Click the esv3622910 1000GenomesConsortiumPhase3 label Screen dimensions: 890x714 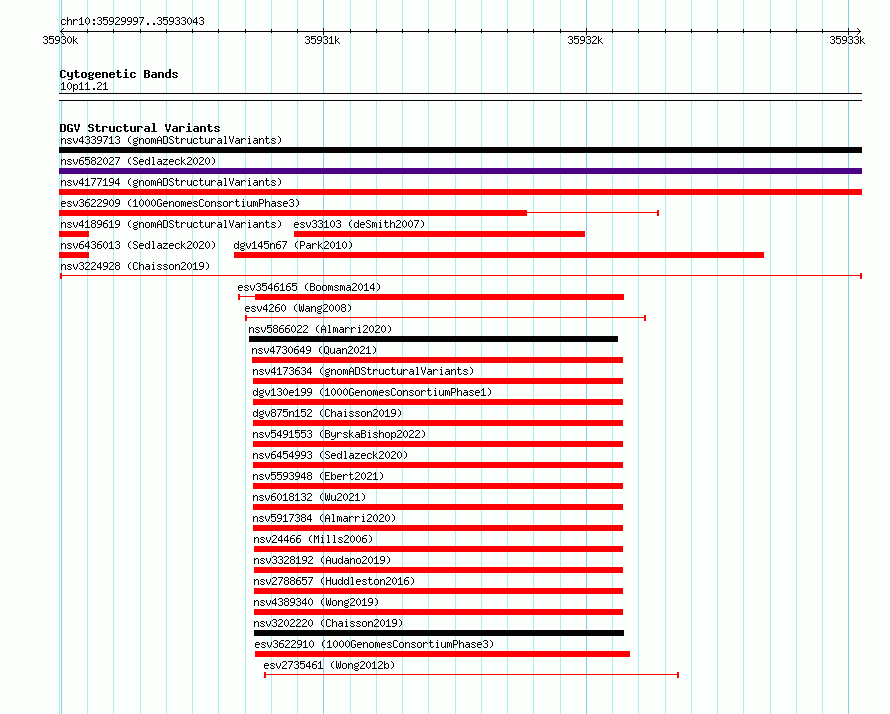[x=374, y=644]
